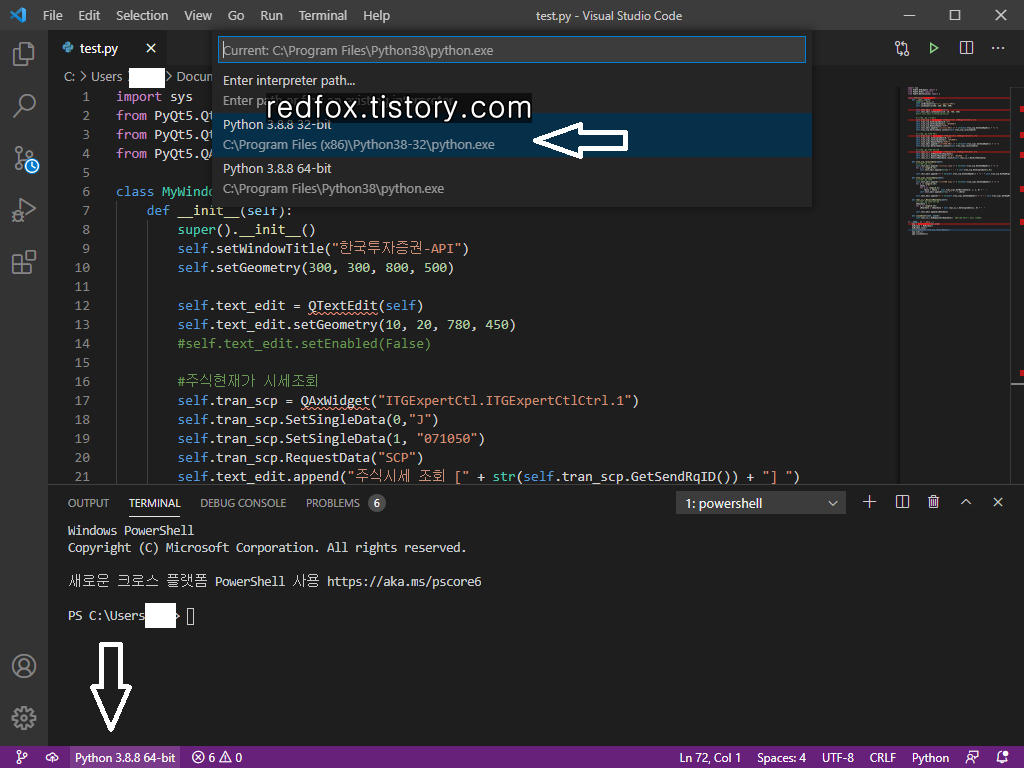Image resolution: width=1024 pixels, height=768 pixels.
Task: Open notifications bell in status bar
Action: (1002, 758)
